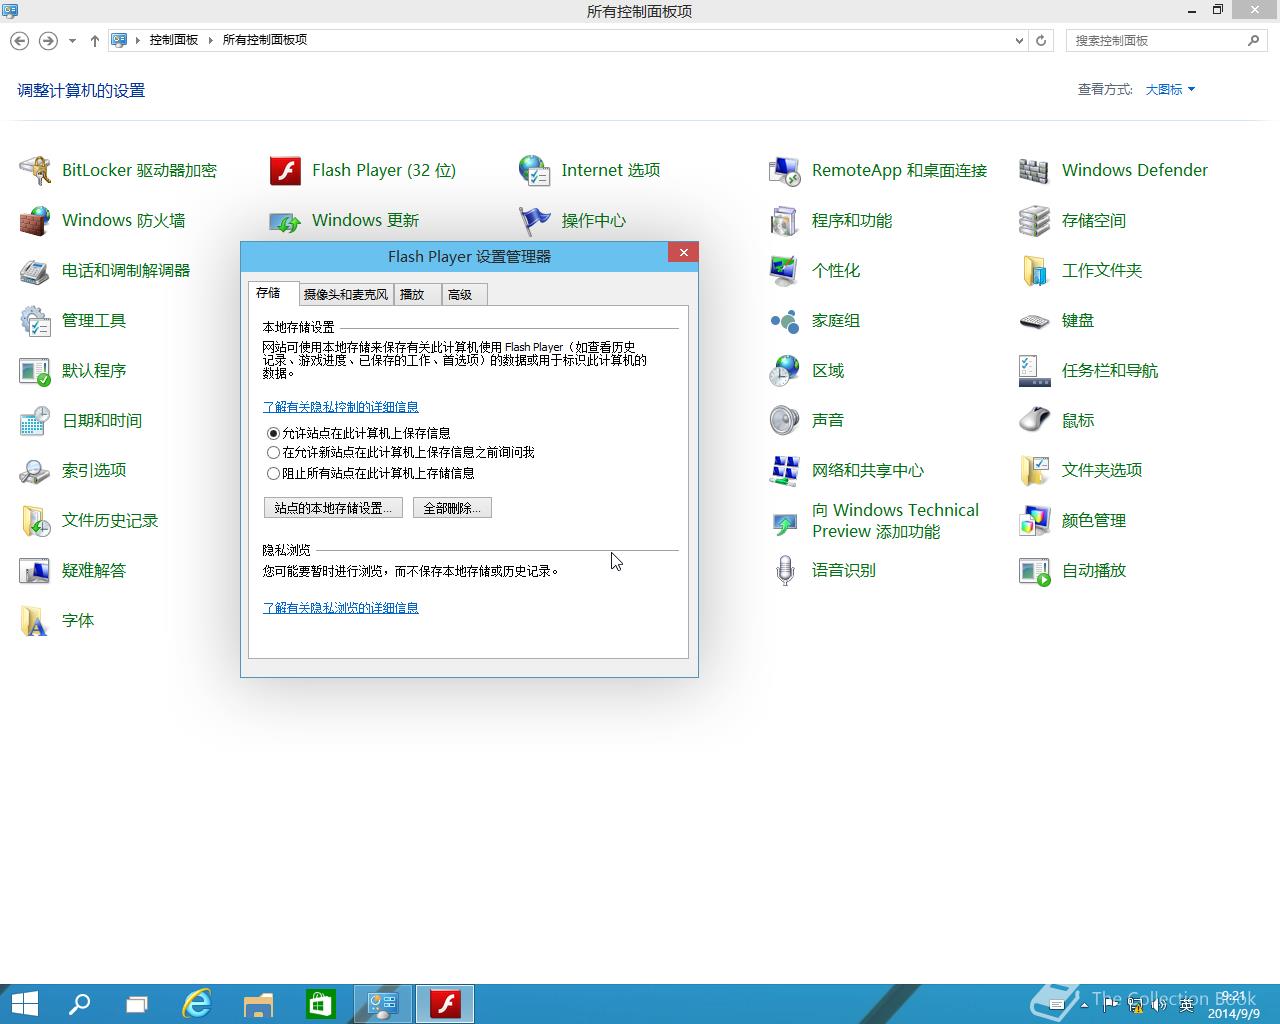The image size is (1280, 1024).
Task: Open the 文件历史记录 icon
Action: (35, 520)
